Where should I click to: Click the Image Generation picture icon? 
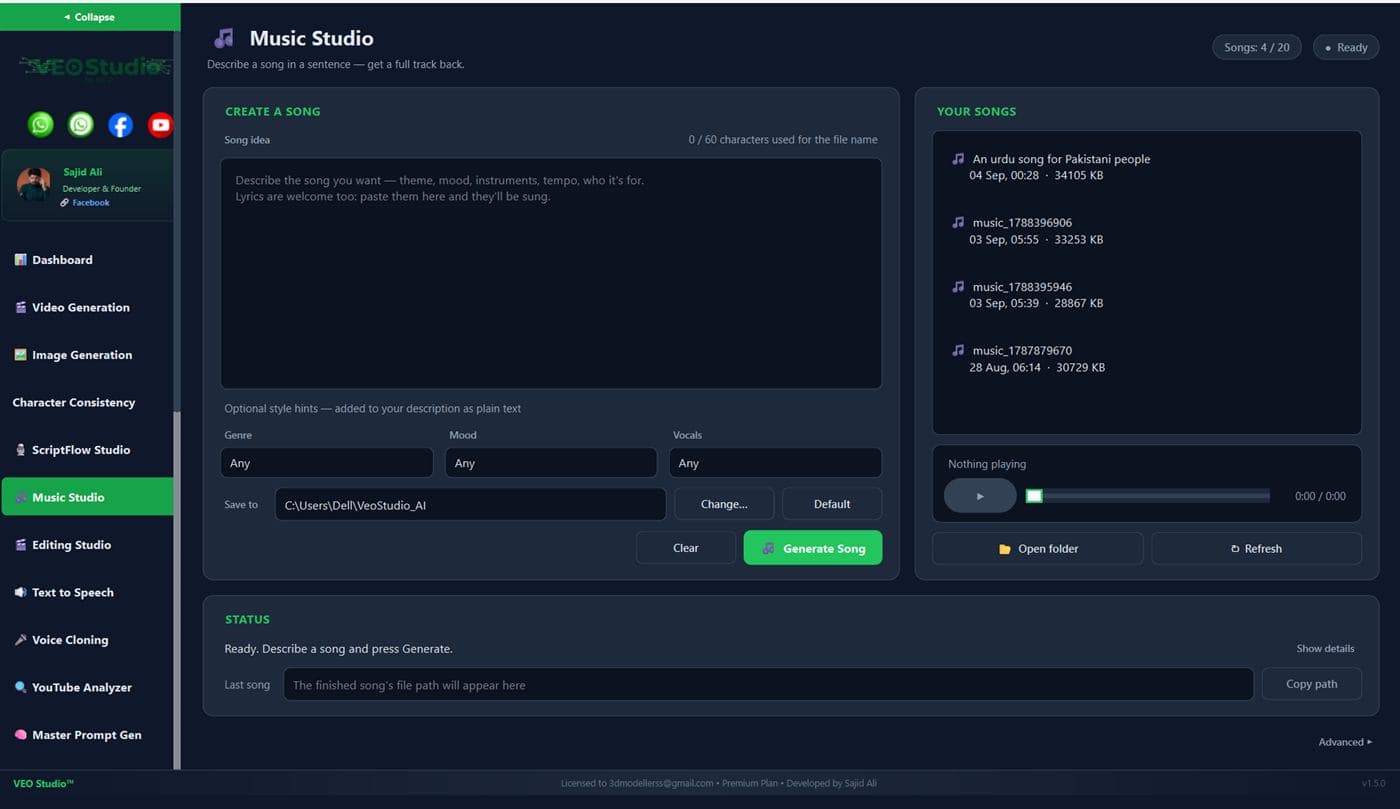(x=20, y=355)
